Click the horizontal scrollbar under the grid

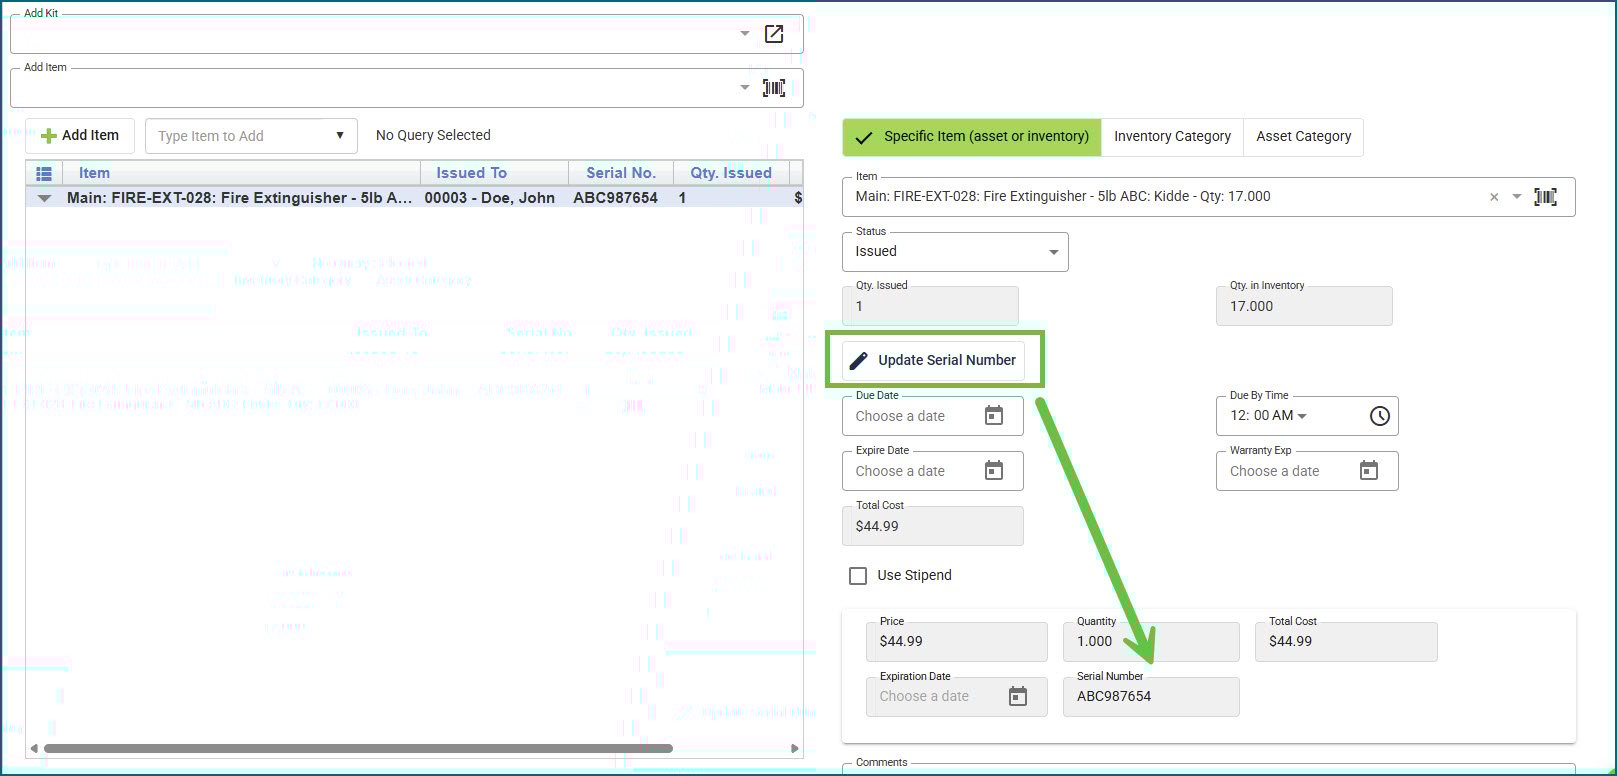tap(358, 748)
